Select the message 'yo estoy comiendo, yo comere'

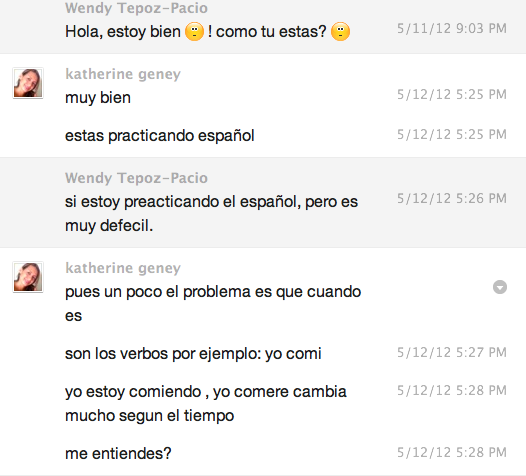coord(206,404)
